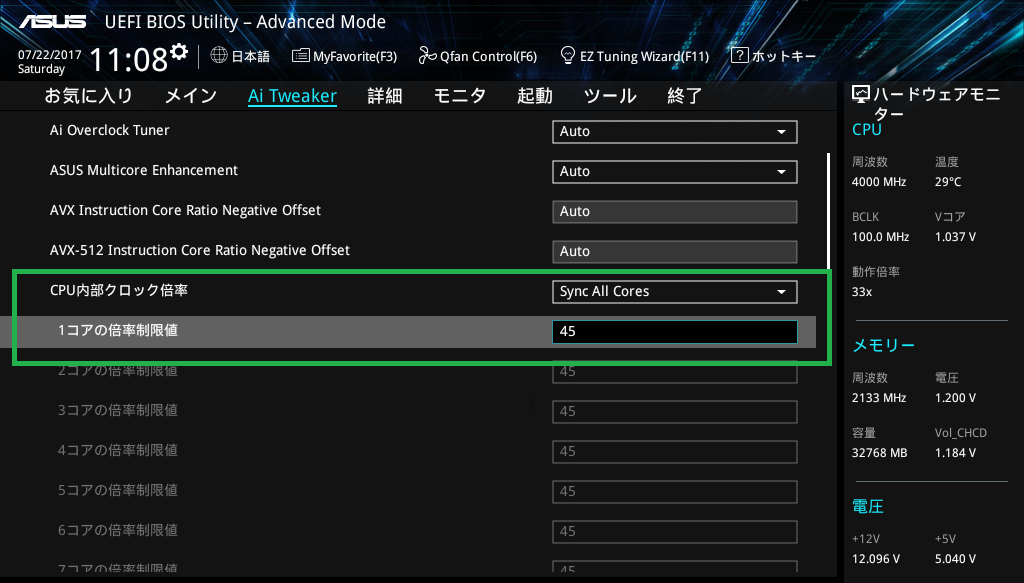The height and width of the screenshot is (583, 1024).
Task: Click AVX Instruction Core Ratio Negative Offset field
Action: 675,212
